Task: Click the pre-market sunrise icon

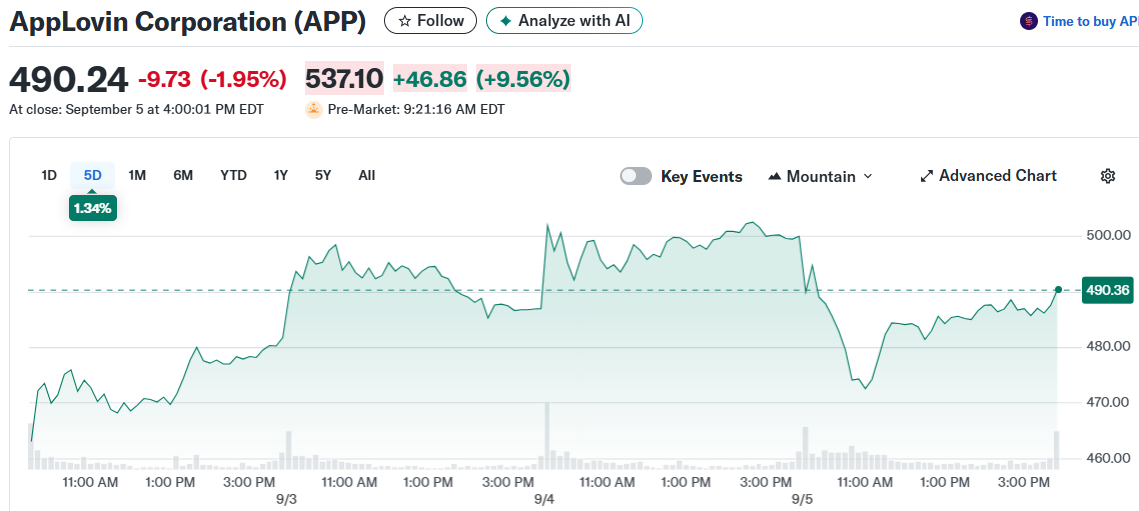Action: (314, 110)
